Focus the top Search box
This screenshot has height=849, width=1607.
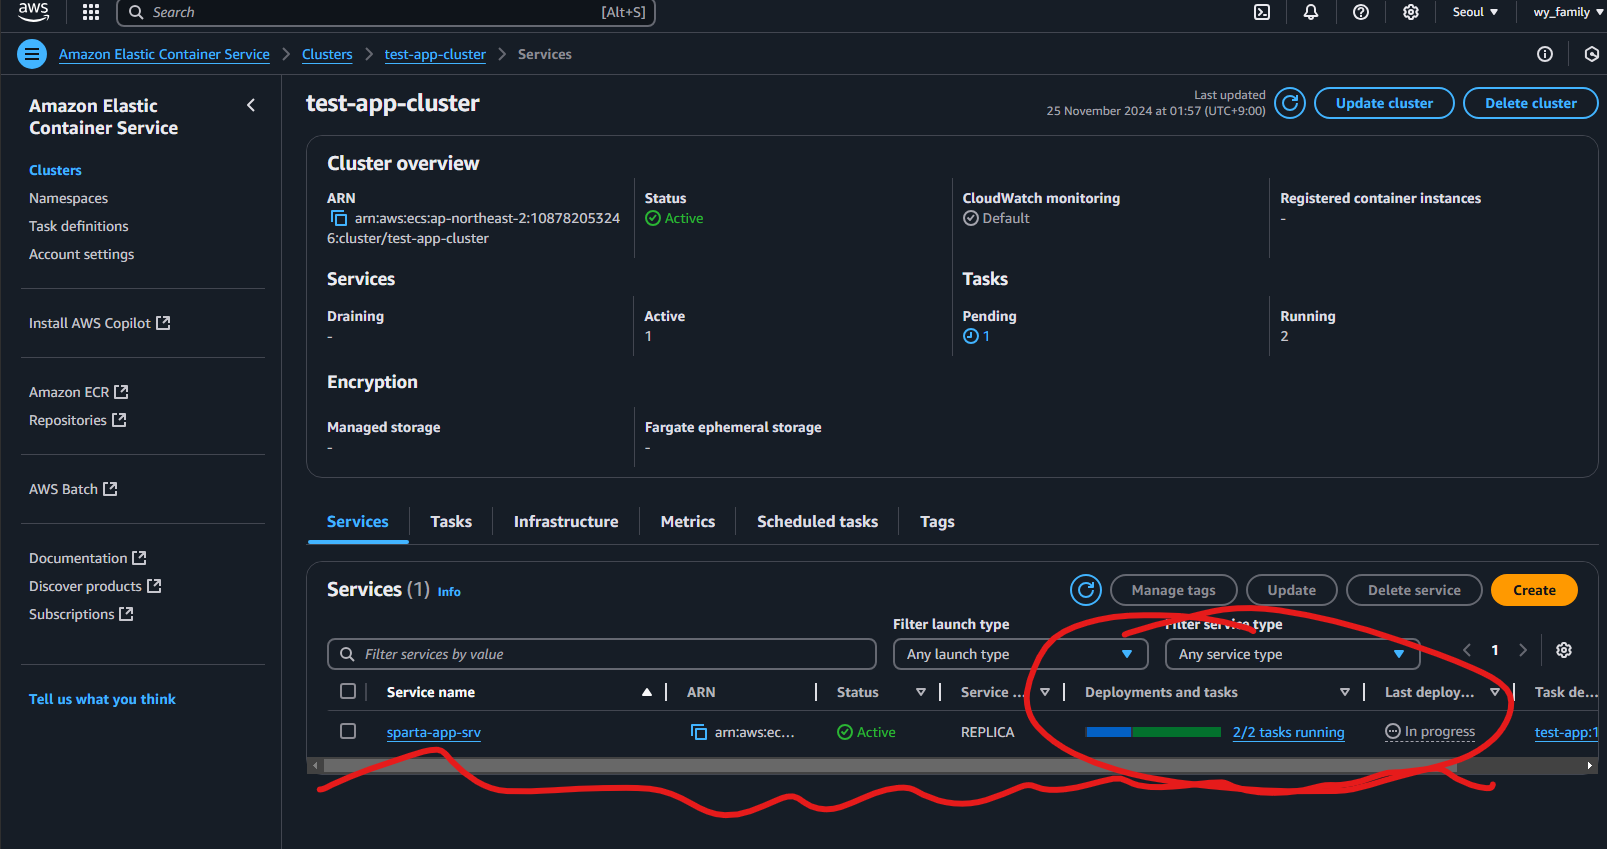tap(386, 12)
